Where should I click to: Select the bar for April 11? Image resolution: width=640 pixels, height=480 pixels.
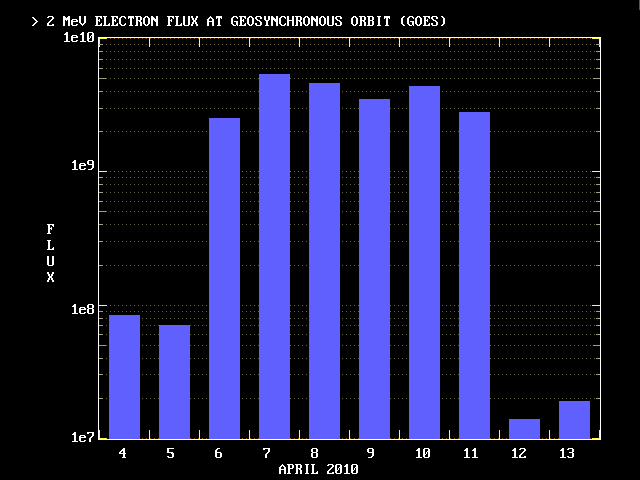[474, 276]
